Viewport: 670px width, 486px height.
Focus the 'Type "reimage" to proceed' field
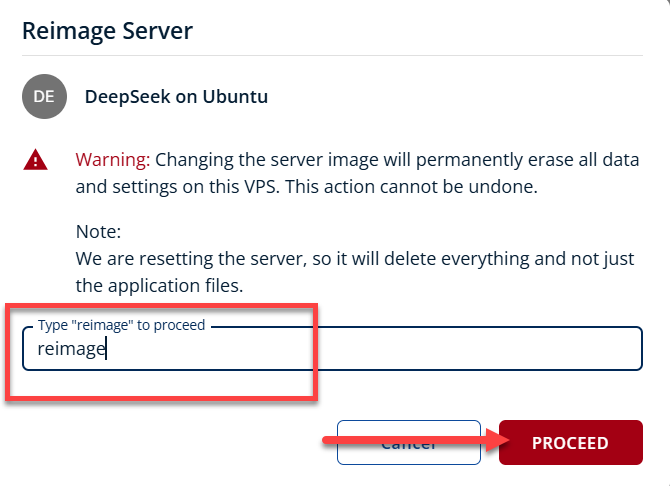332,348
